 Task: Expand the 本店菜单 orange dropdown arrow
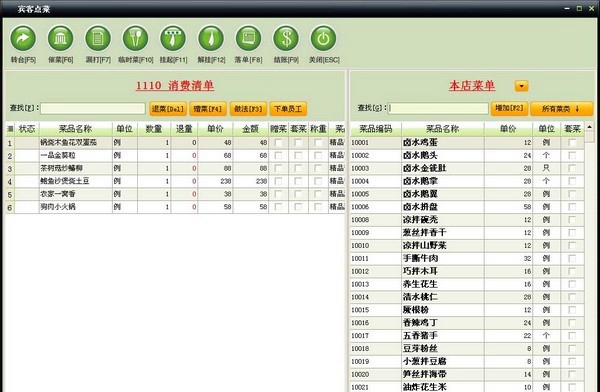522,86
